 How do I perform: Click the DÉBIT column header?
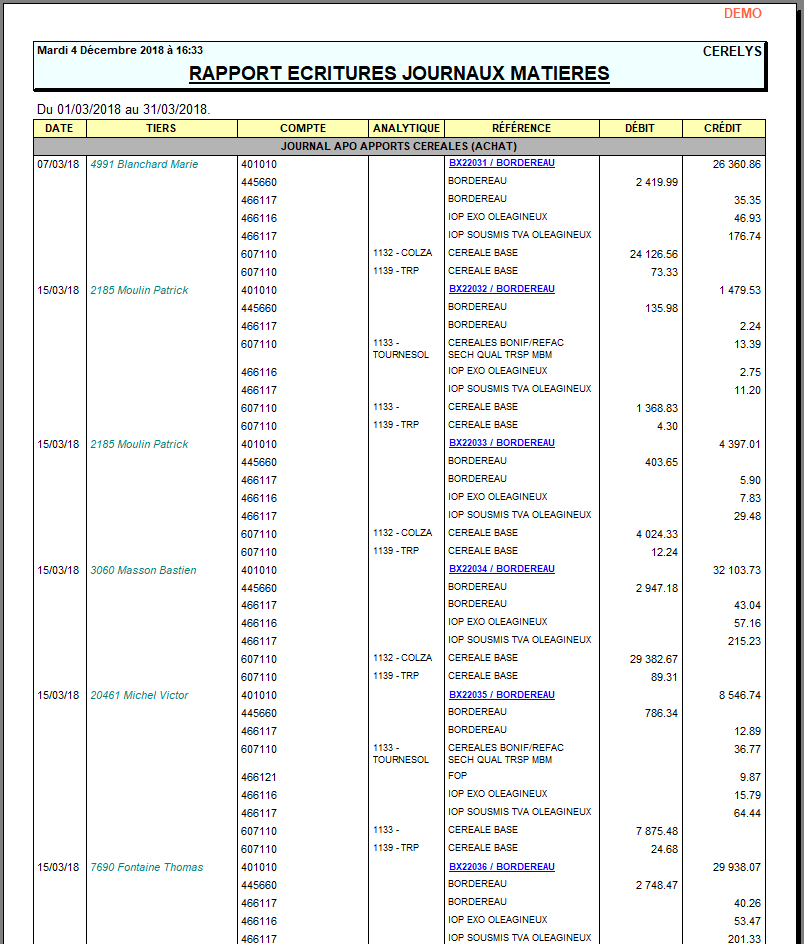point(640,128)
